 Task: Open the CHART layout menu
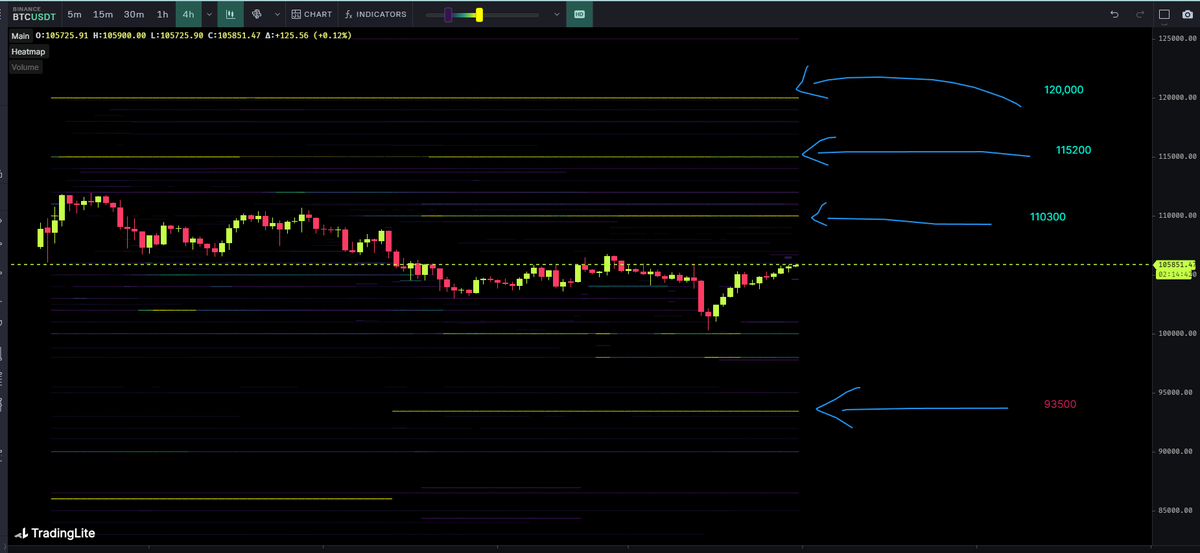[311, 14]
